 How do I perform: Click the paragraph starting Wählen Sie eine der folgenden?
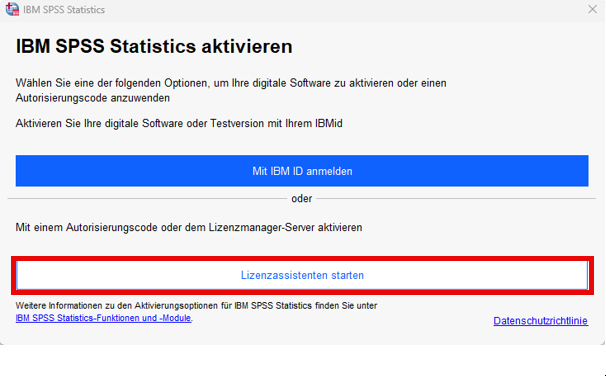(x=231, y=90)
